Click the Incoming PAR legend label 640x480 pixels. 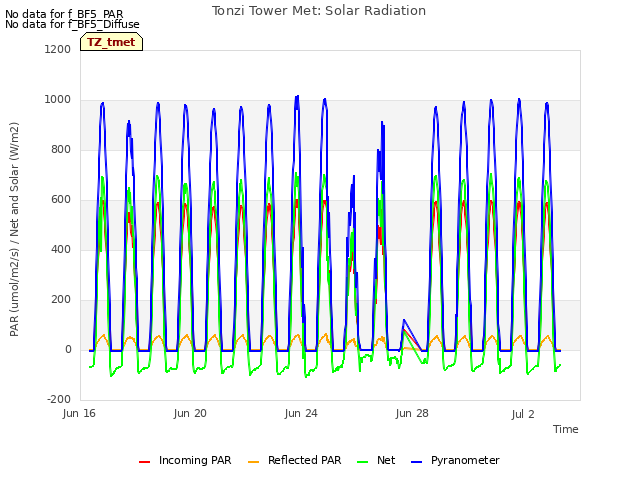click(195, 460)
